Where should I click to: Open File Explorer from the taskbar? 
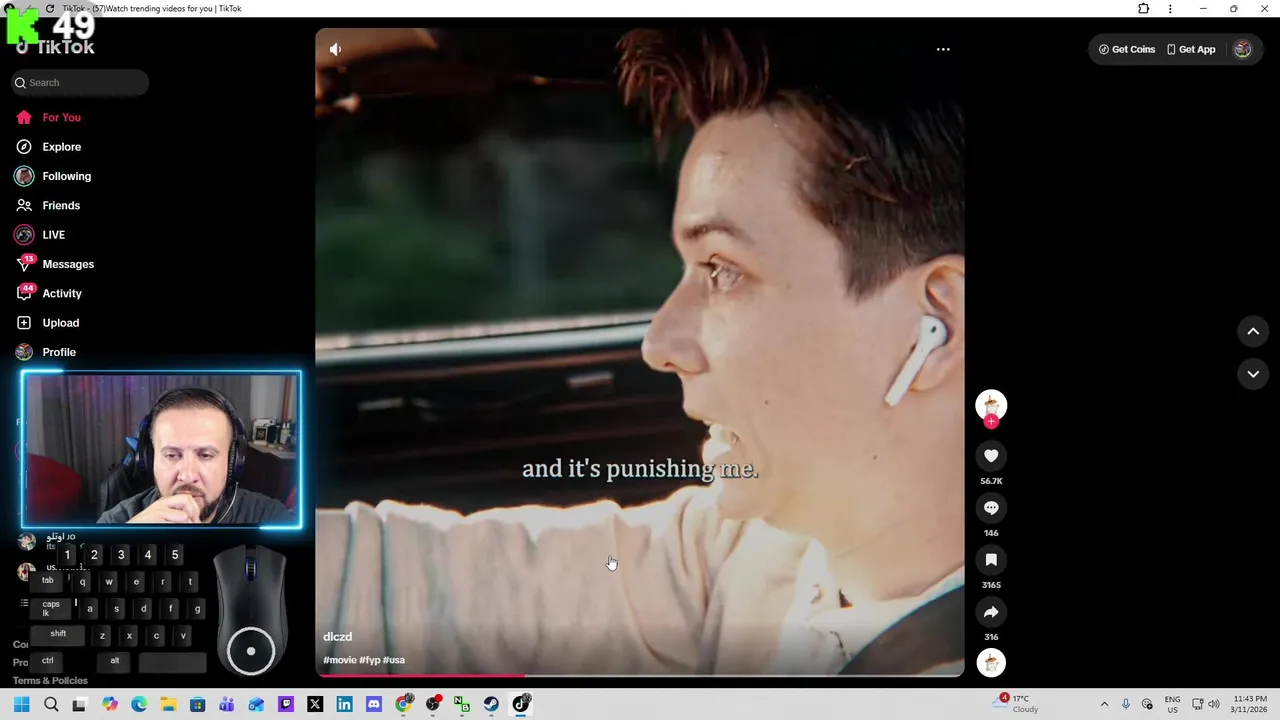tap(168, 704)
